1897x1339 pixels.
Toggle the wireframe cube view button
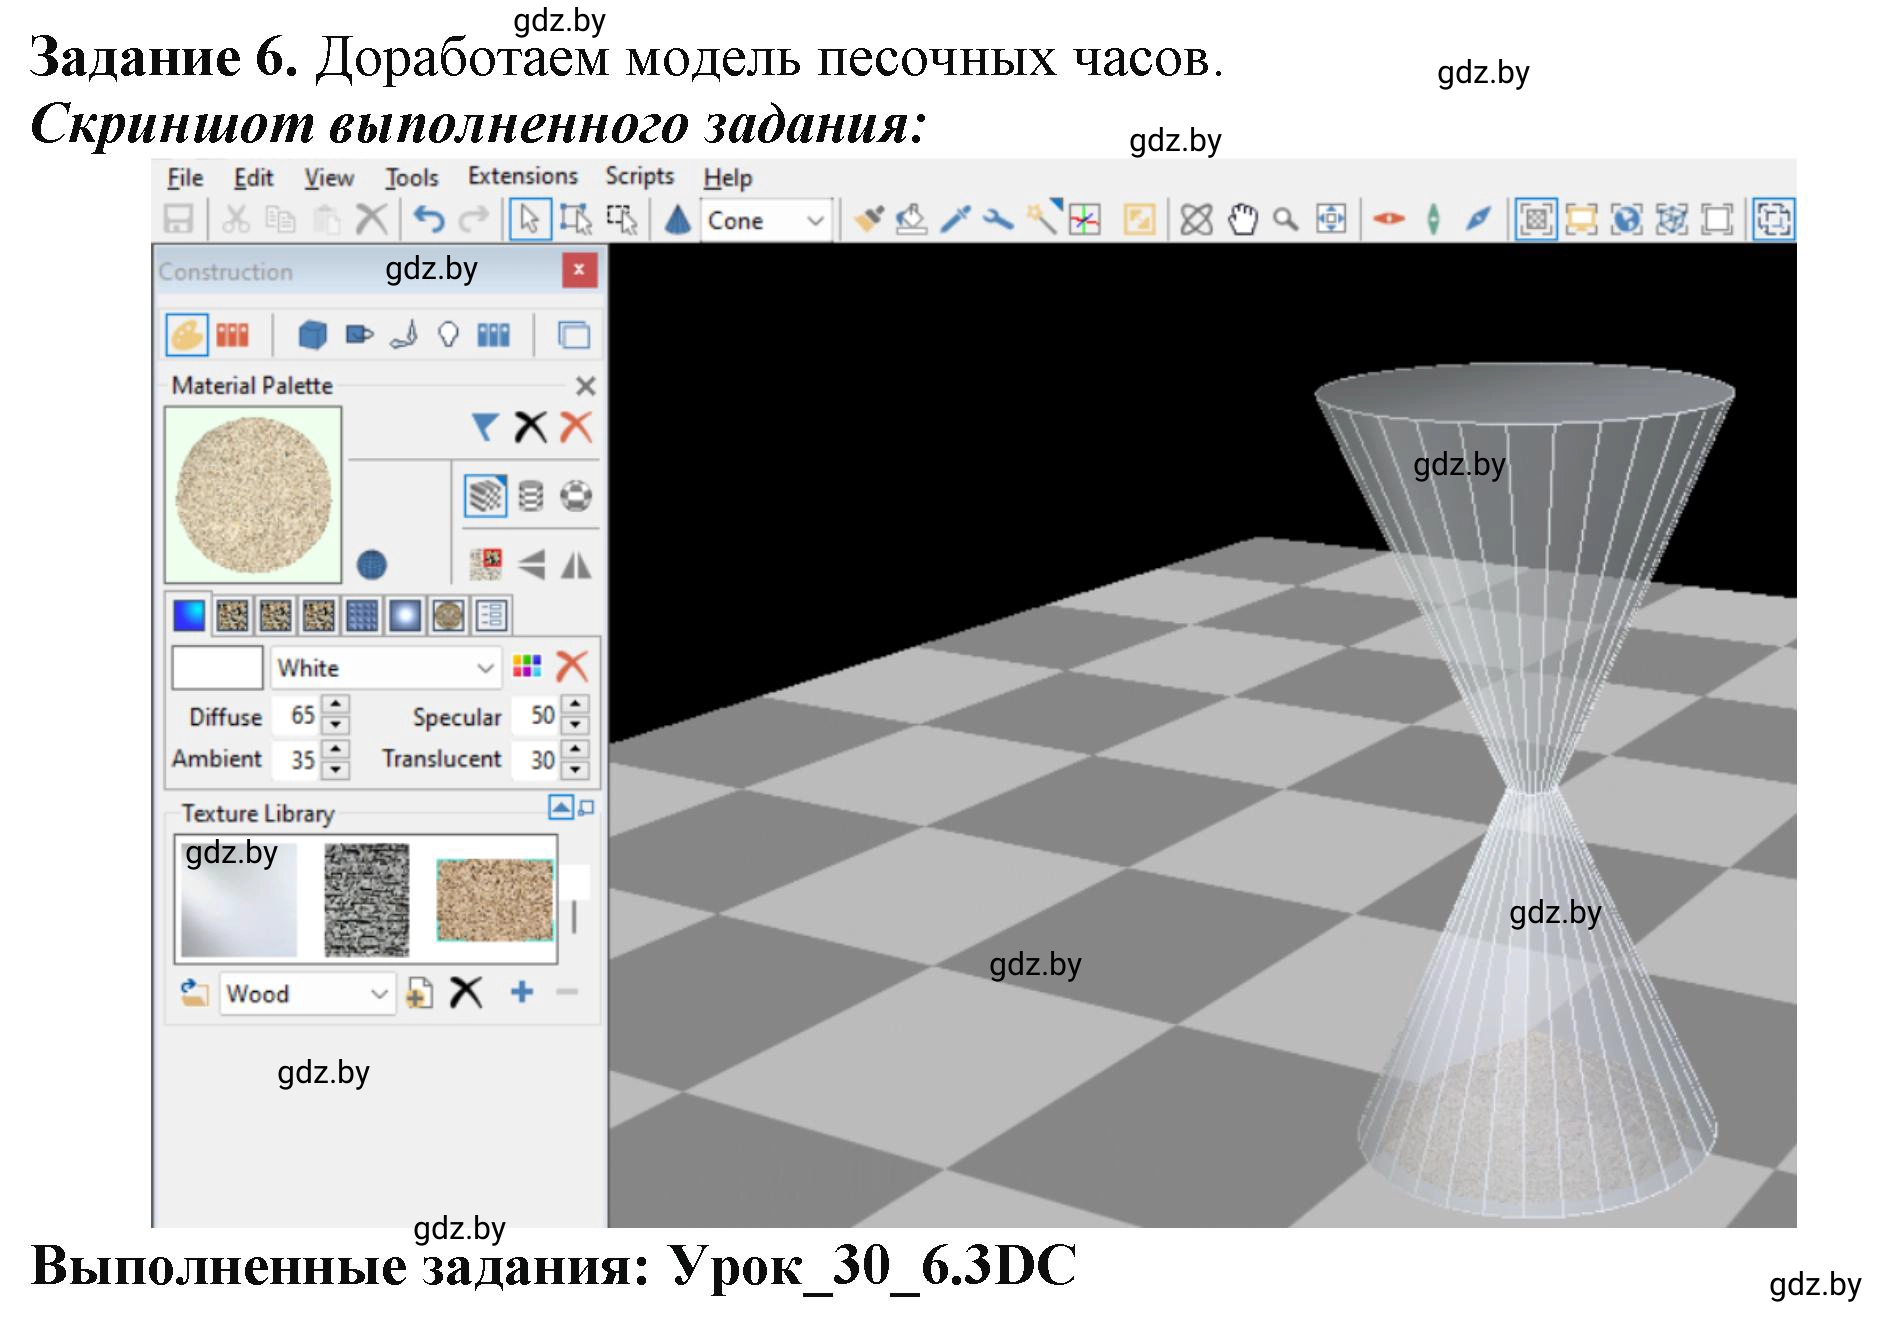point(1672,219)
